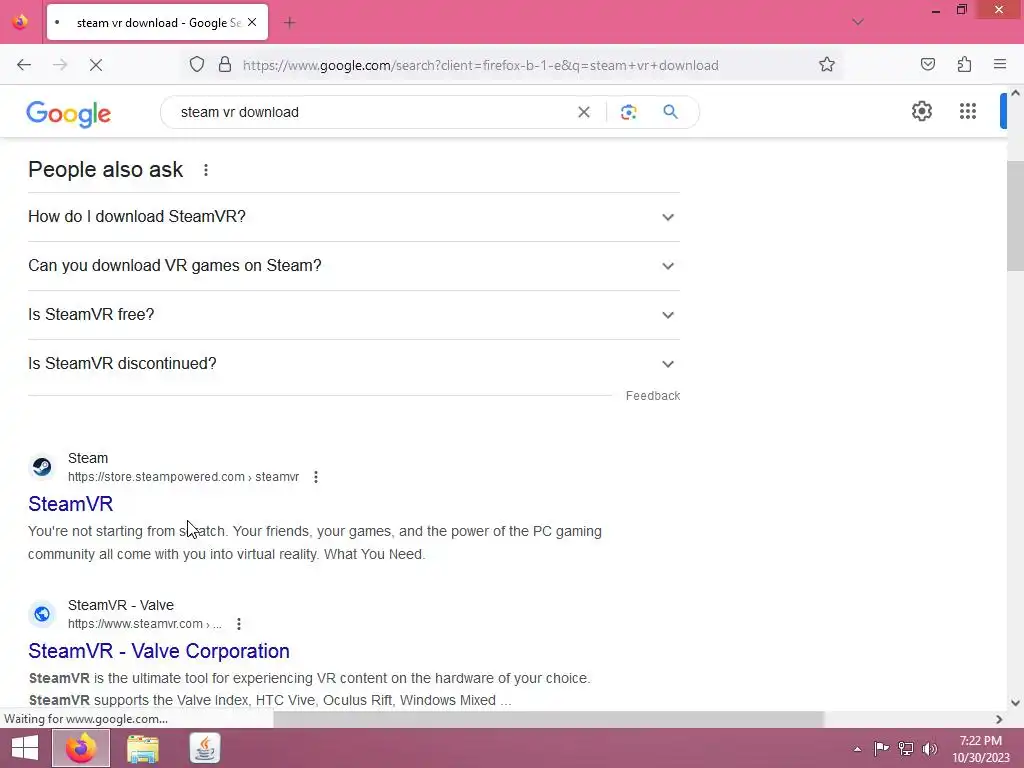1024x768 pixels.
Task: Open the List all tabs chevron
Action: point(858,22)
